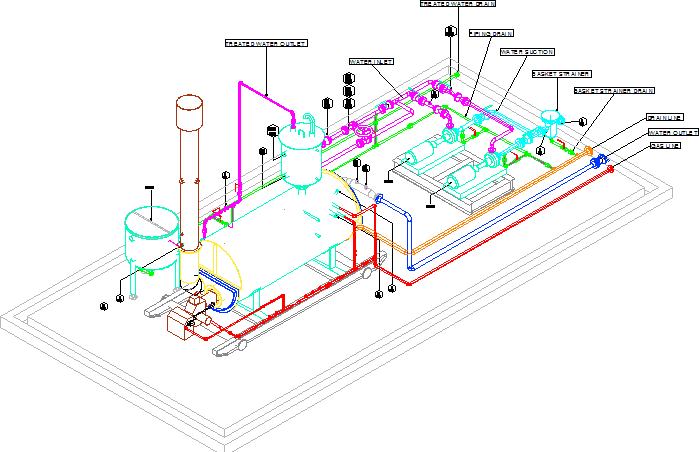Click the WATER OUTLET label
Screen dimensions: 699x452
pos(672,132)
